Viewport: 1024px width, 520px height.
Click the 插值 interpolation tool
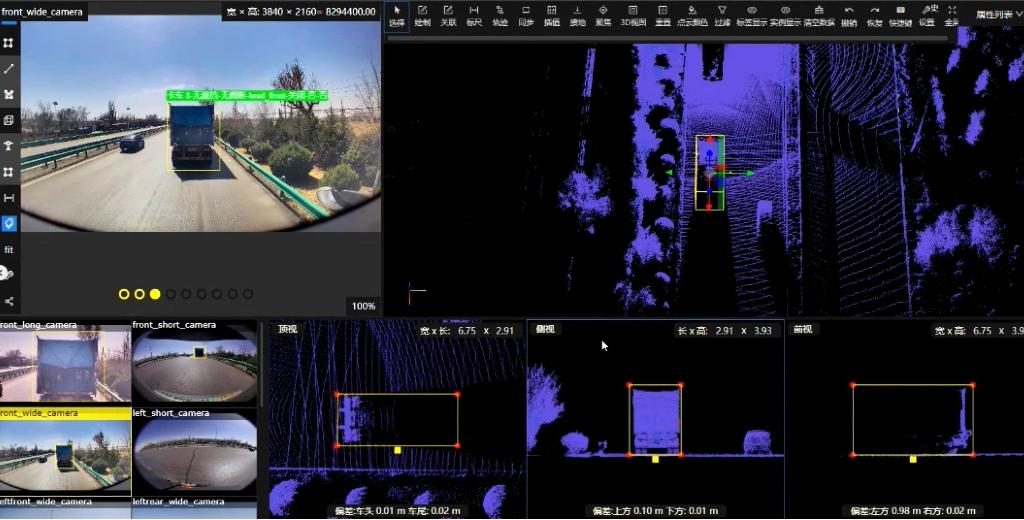(x=552, y=16)
